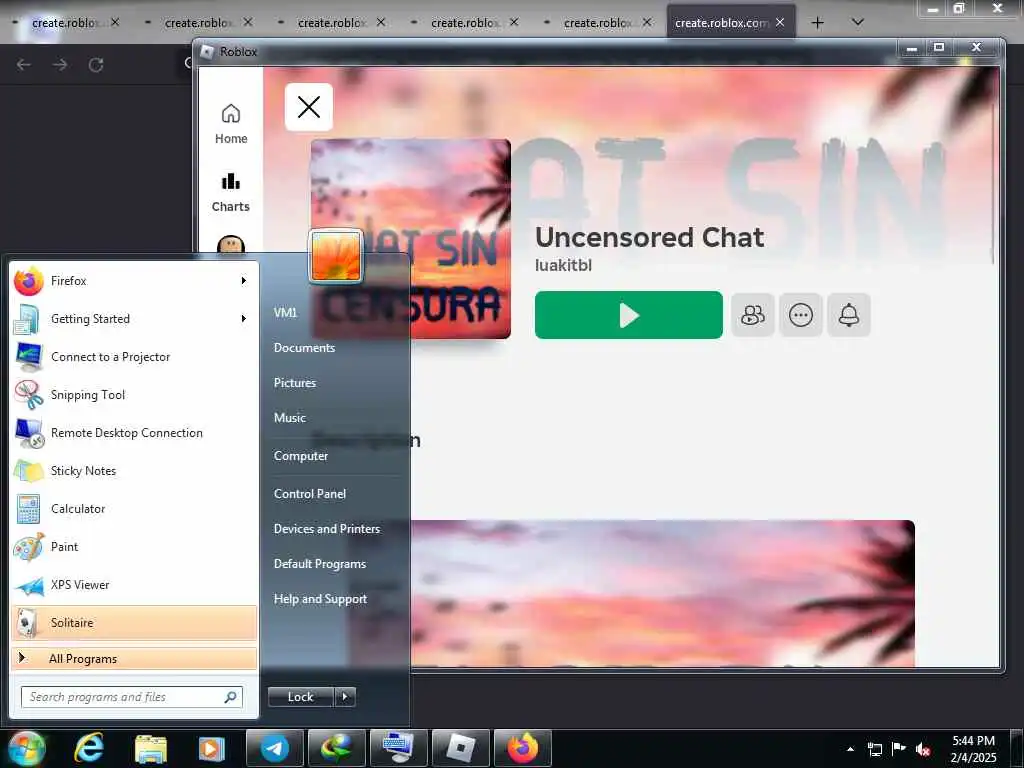Click the search magnifier icon in Start menu
This screenshot has width=1024, height=768.
pos(231,697)
